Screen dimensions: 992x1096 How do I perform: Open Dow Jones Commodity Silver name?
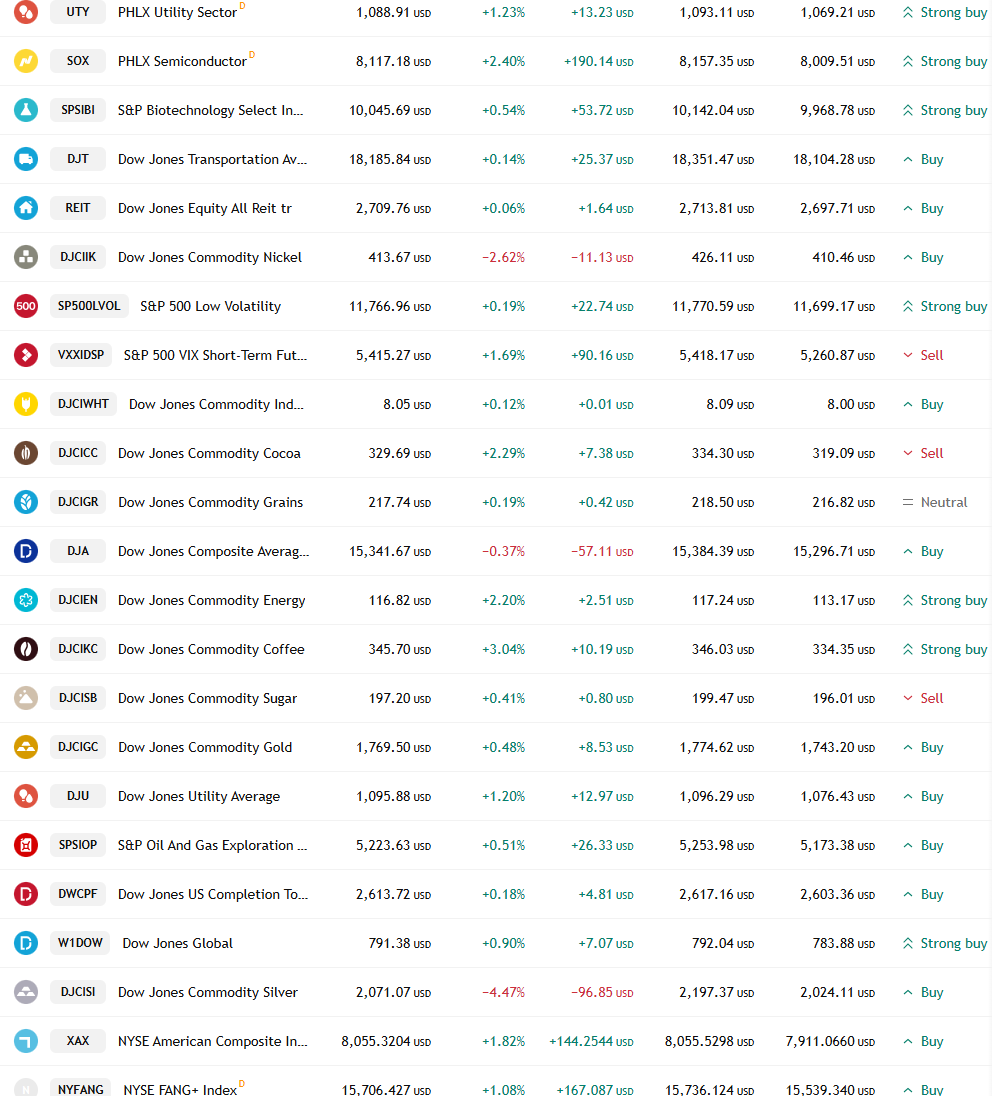[208, 992]
